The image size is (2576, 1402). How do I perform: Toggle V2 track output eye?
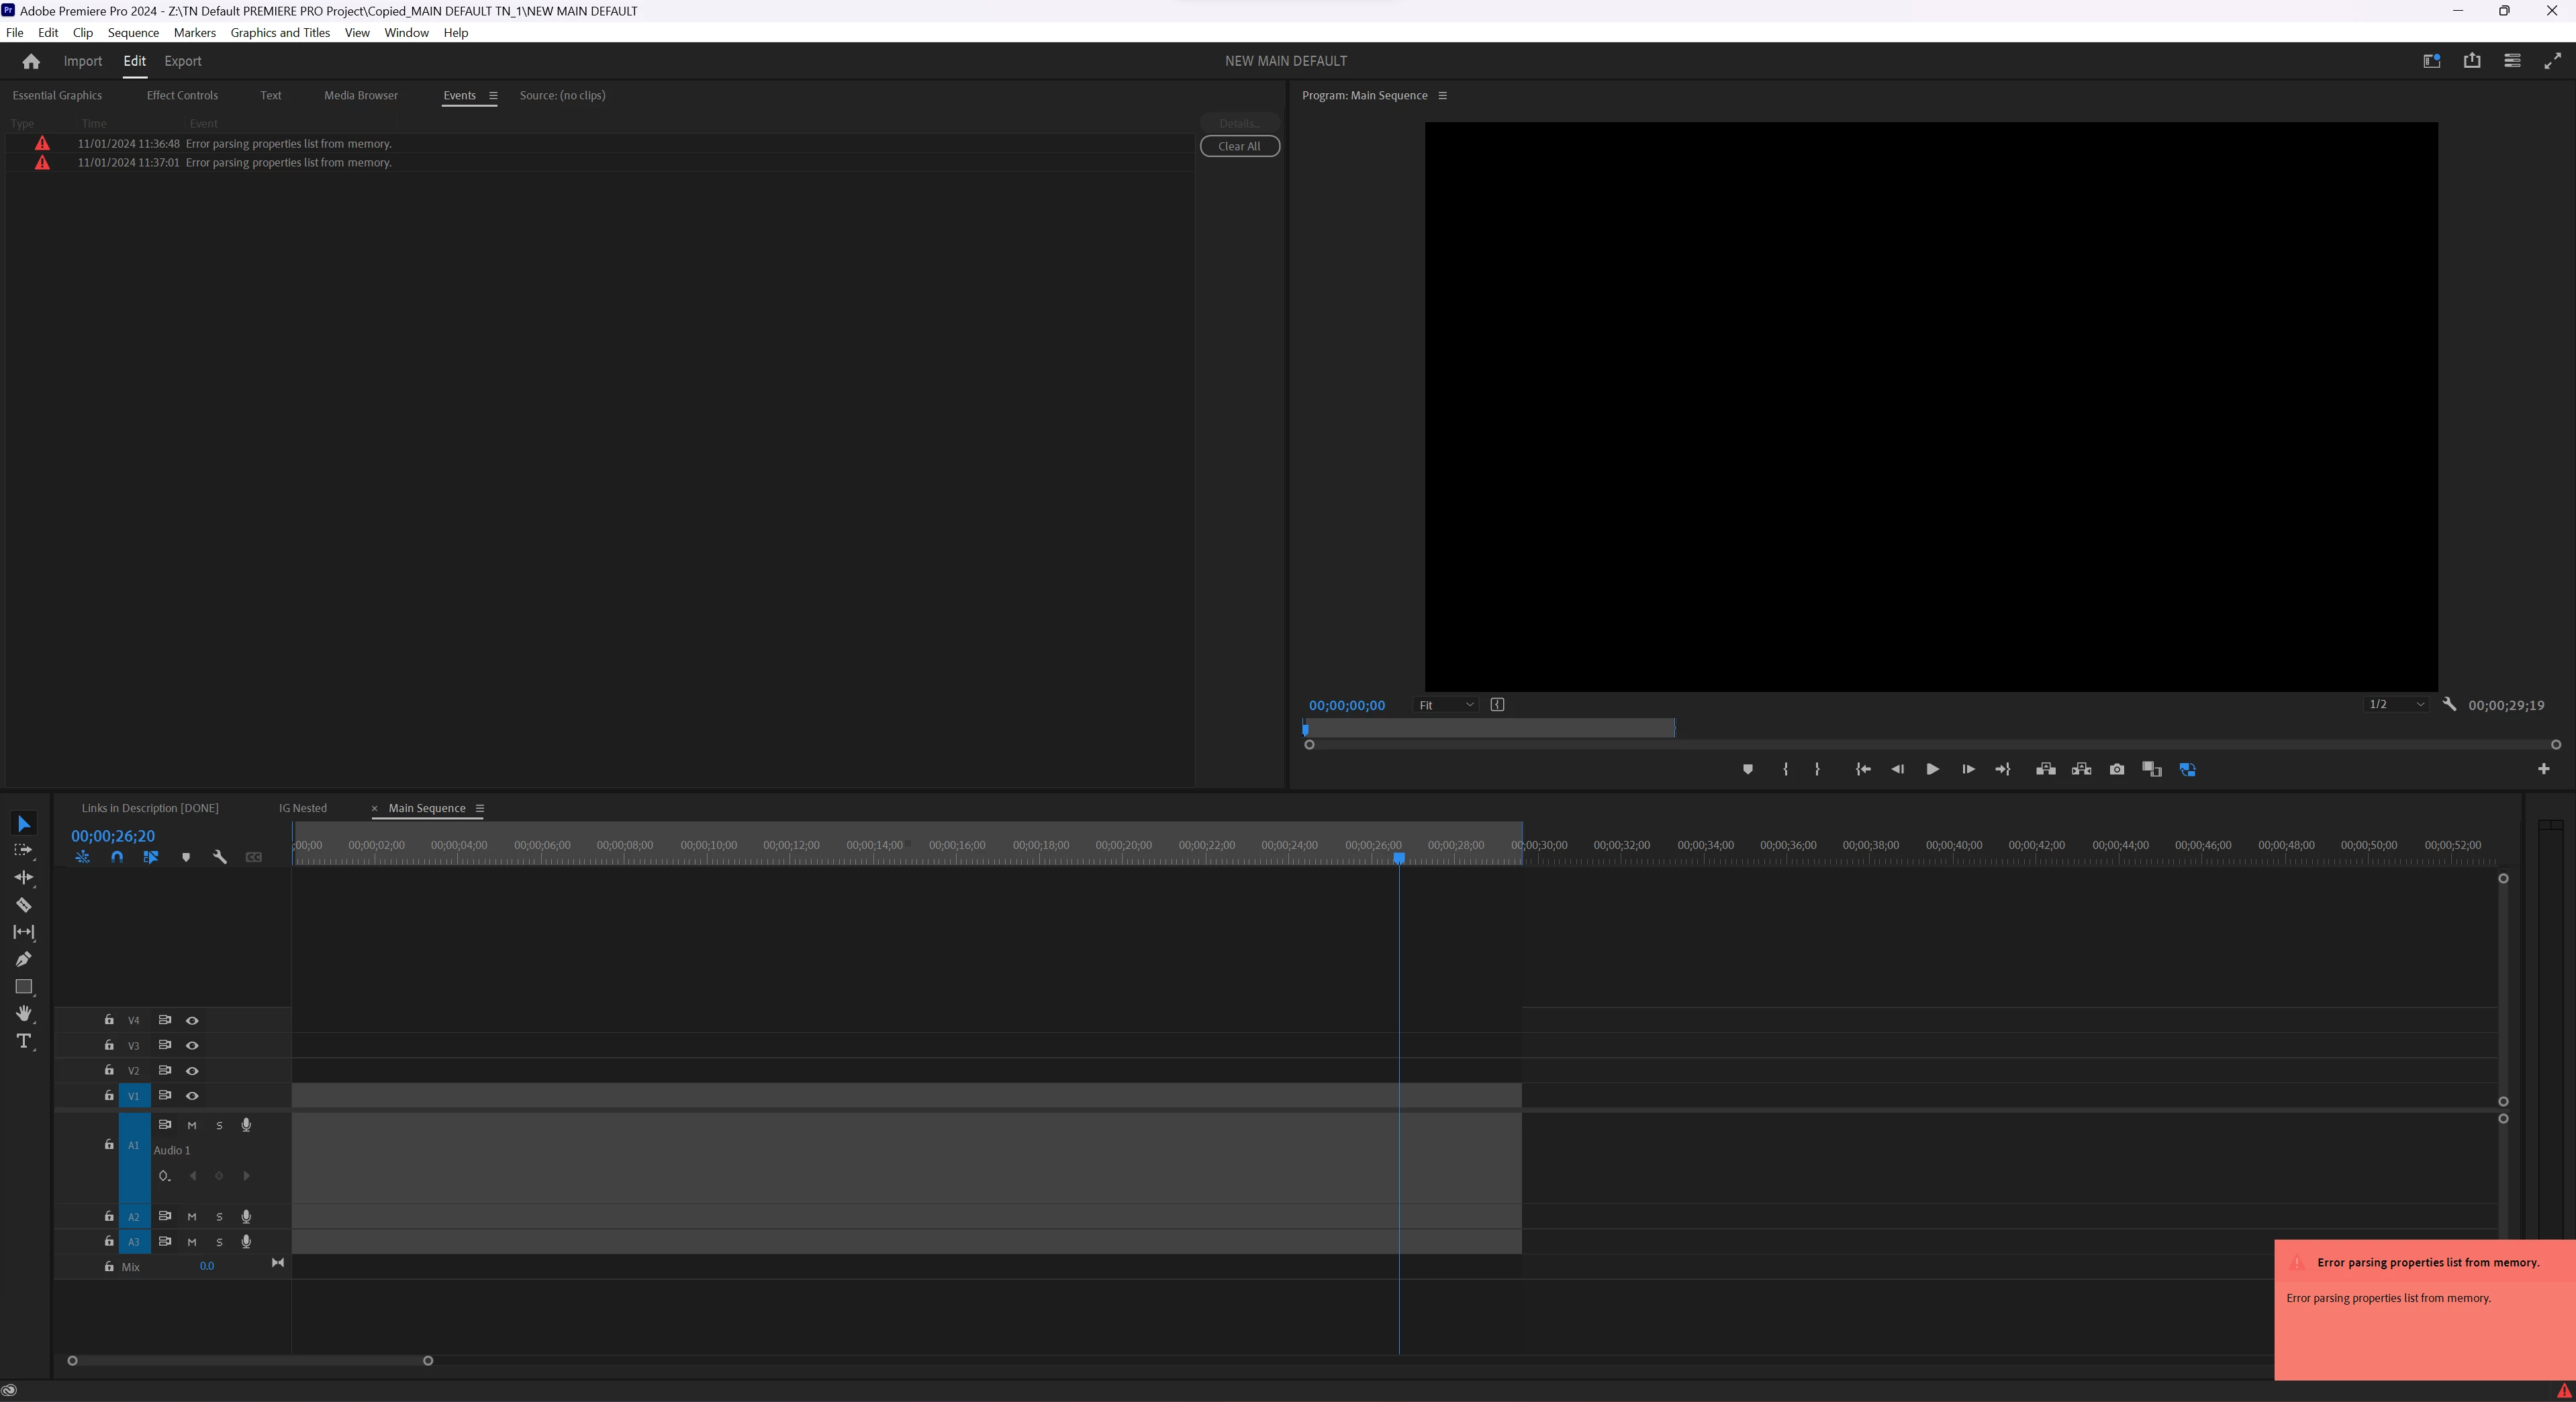(192, 1071)
